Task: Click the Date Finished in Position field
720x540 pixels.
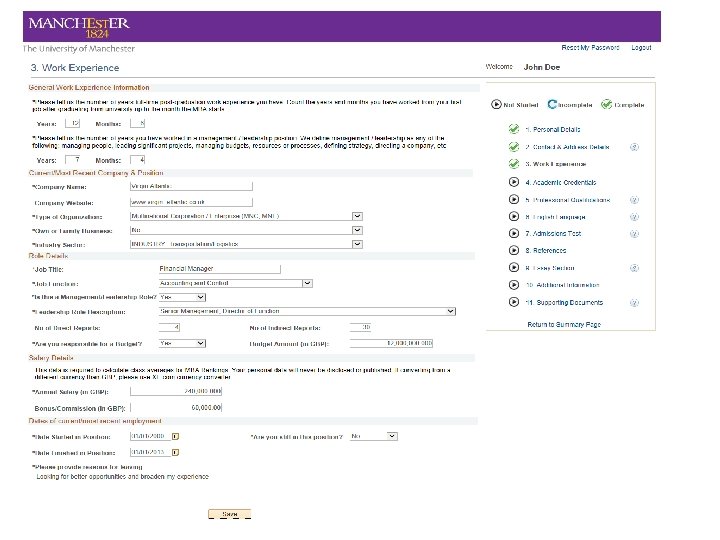Action: click(150, 452)
